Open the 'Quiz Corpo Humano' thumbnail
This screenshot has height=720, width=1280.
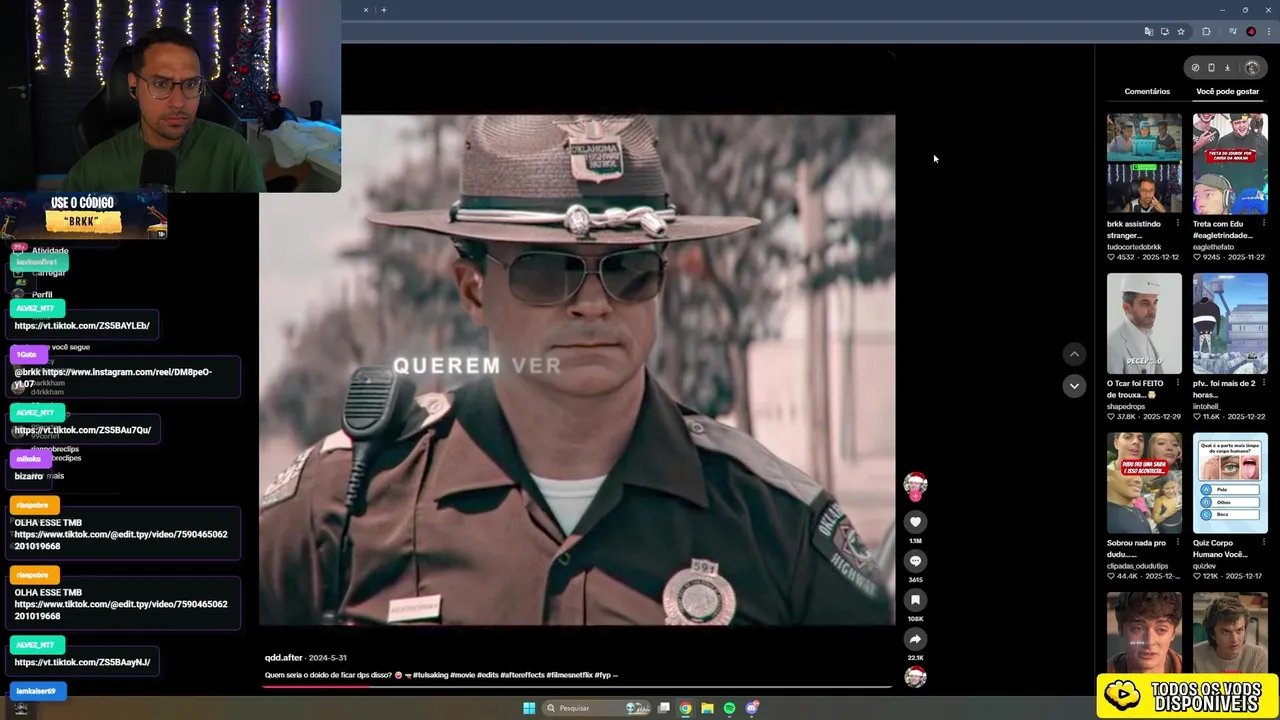pos(1230,483)
